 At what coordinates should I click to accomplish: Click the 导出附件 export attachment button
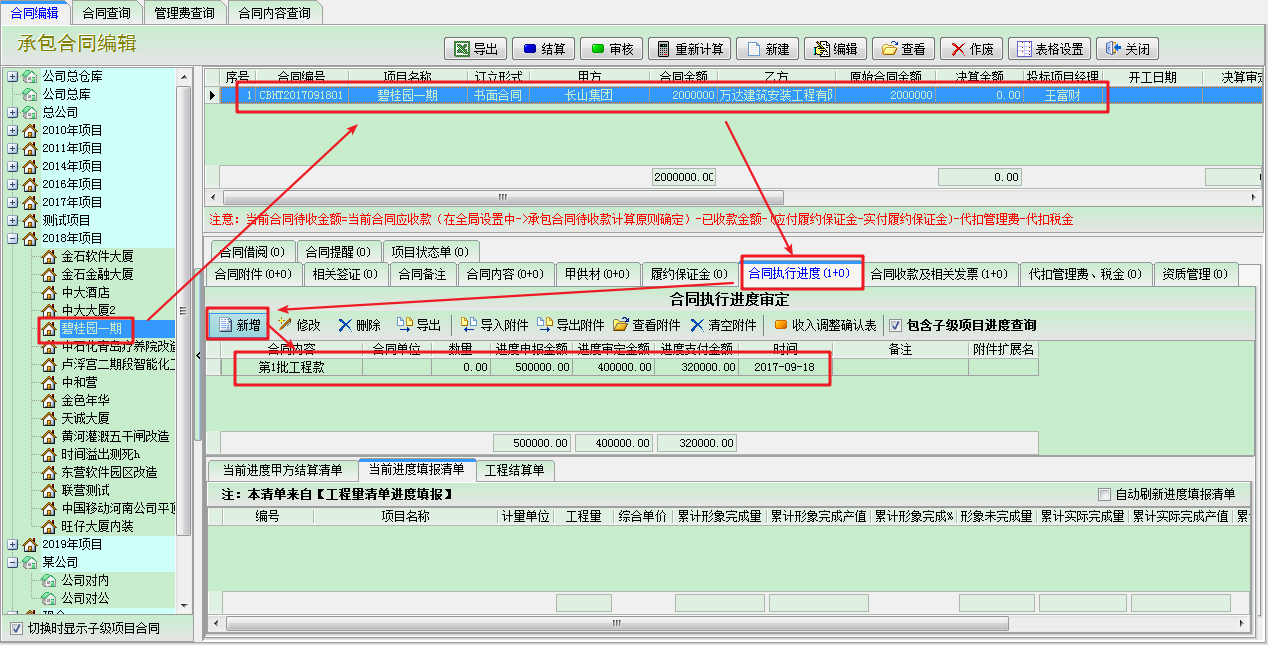tap(570, 325)
